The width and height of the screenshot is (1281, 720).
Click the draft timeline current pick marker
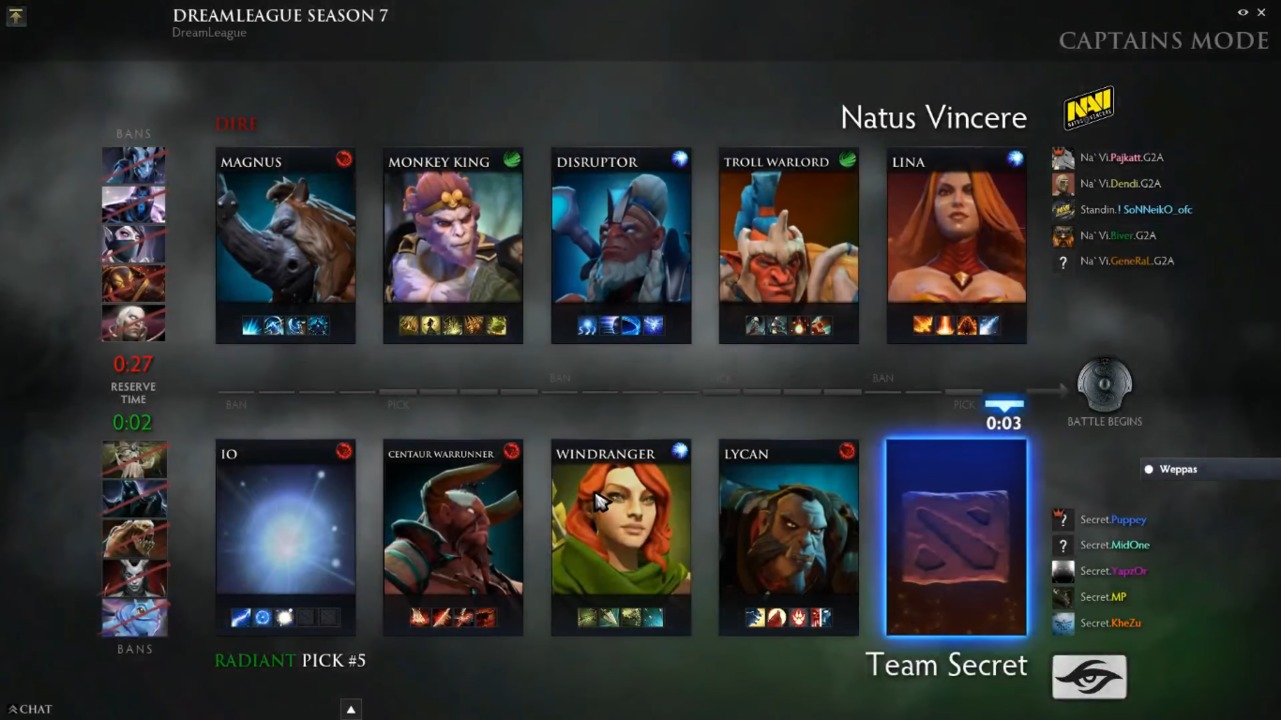(1004, 405)
